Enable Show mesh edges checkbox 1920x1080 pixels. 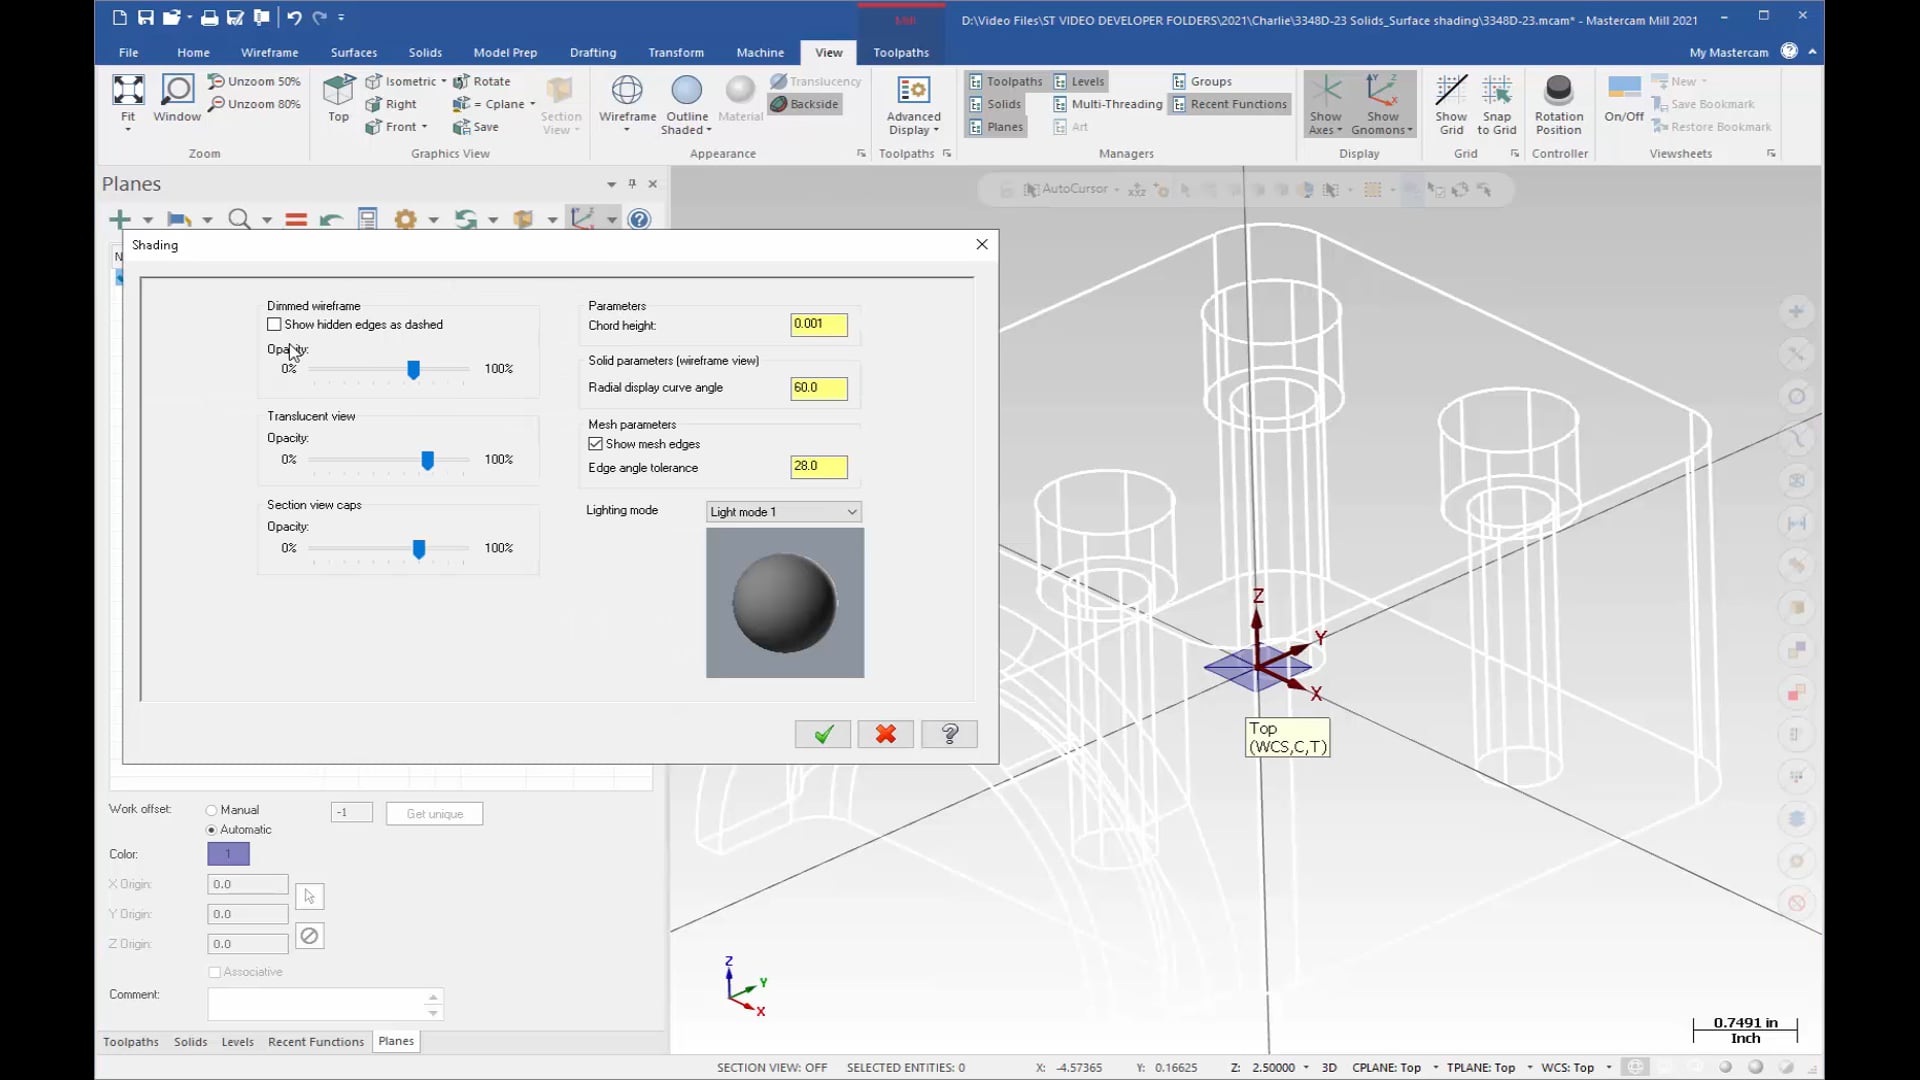coord(595,443)
